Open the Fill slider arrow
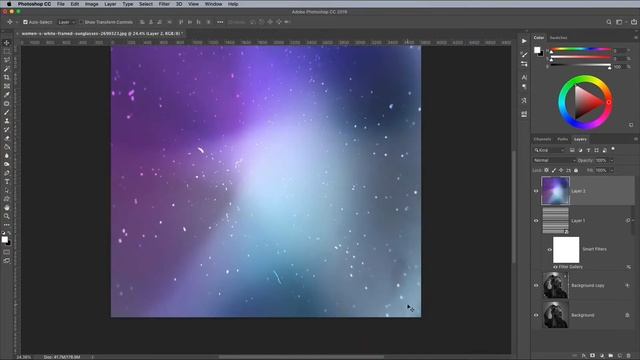The height and width of the screenshot is (360, 640). tap(611, 170)
